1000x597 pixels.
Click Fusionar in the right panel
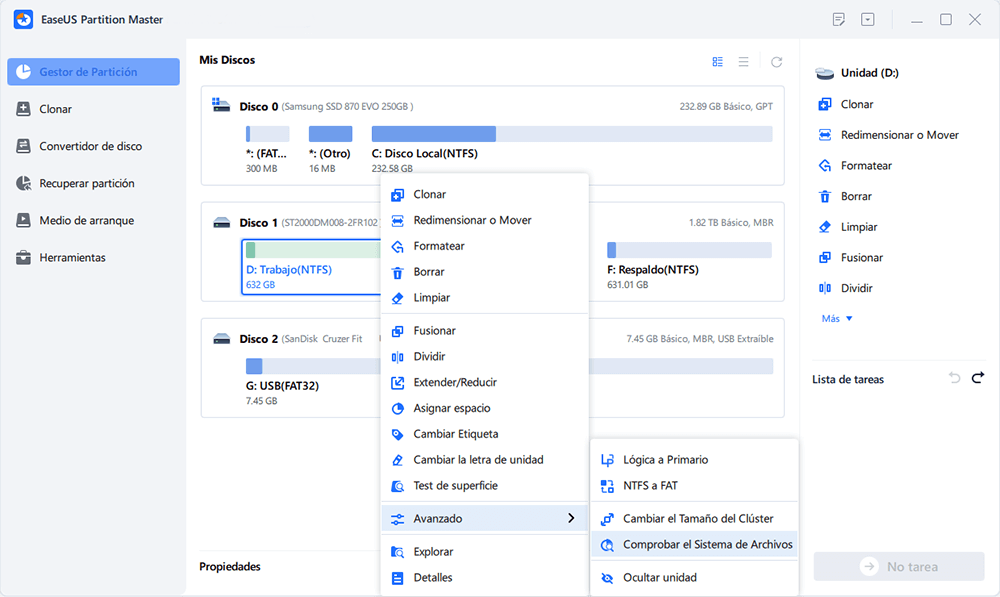tap(850, 257)
